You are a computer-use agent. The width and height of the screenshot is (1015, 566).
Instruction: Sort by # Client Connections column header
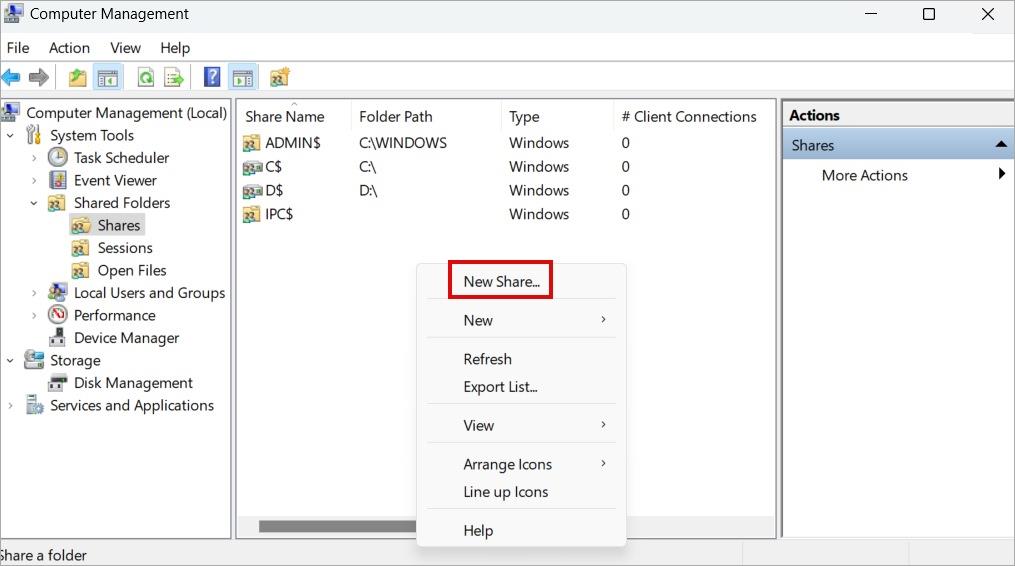(689, 117)
